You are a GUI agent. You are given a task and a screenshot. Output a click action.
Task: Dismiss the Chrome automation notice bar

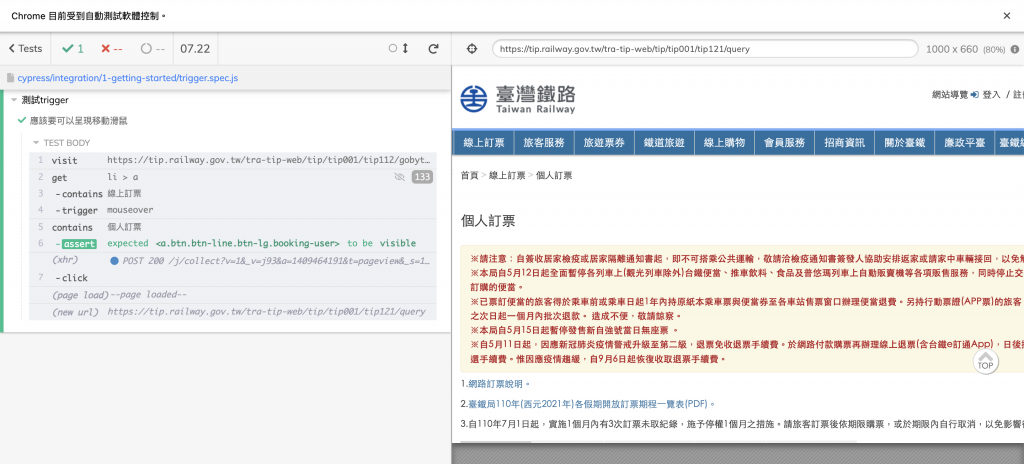1006,16
